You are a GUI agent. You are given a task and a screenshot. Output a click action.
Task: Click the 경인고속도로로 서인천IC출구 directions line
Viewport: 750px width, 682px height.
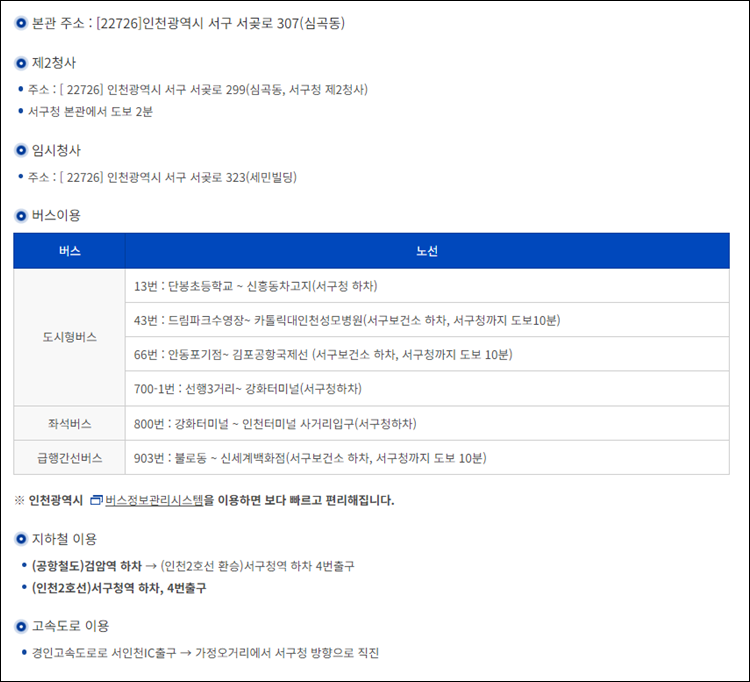205,653
